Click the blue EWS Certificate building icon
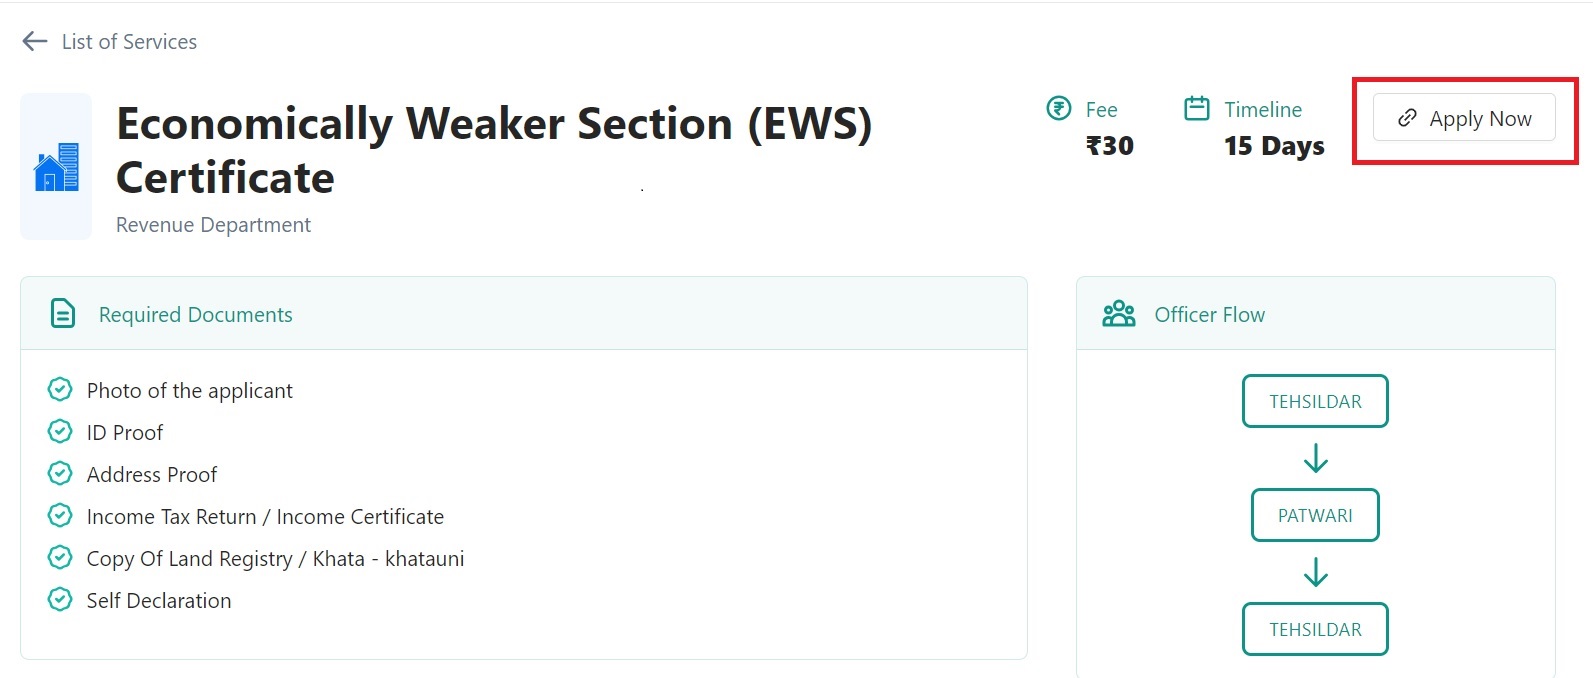This screenshot has width=1593, height=678. pyautogui.click(x=55, y=166)
